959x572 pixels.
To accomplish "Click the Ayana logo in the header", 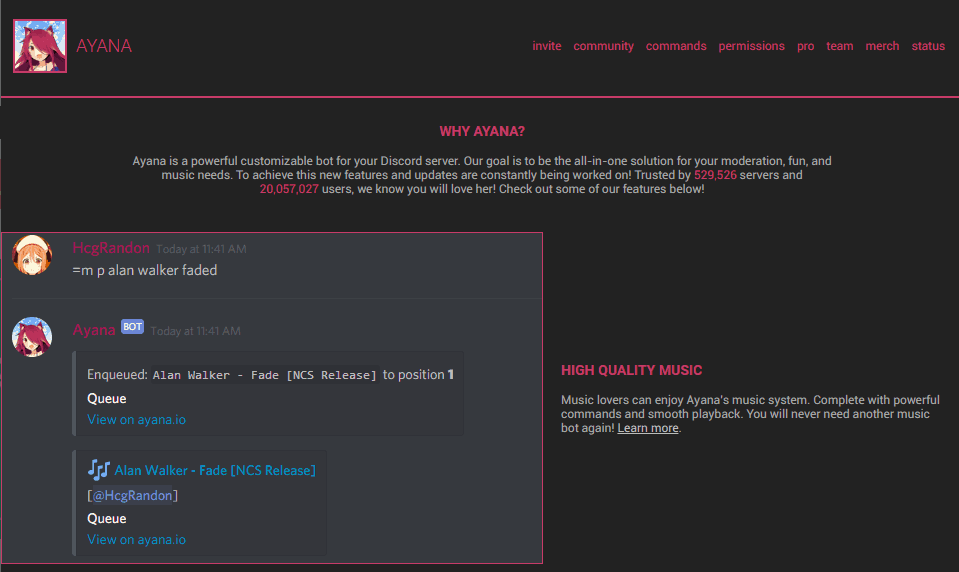I will (x=40, y=46).
